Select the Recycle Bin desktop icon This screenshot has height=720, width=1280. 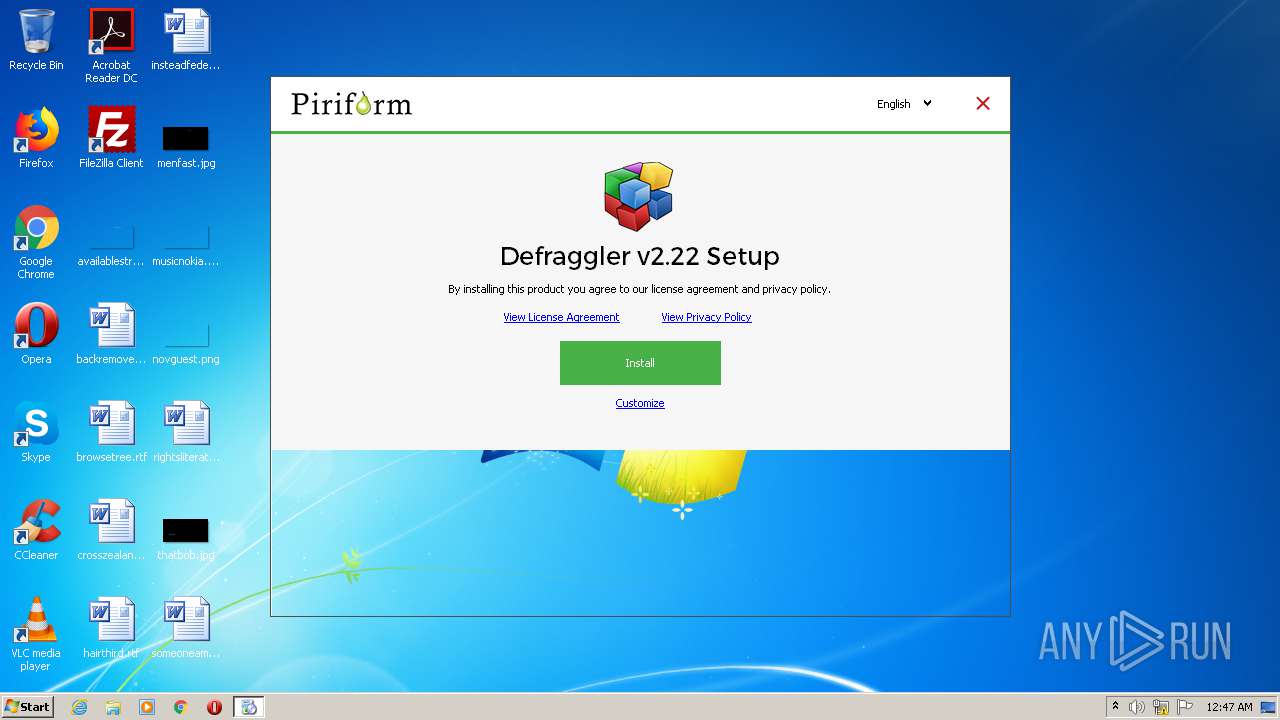click(x=36, y=41)
